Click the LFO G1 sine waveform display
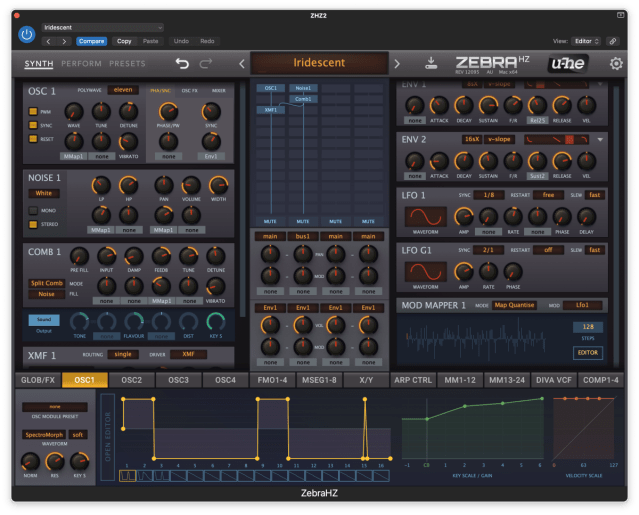639x515 pixels. click(425, 272)
